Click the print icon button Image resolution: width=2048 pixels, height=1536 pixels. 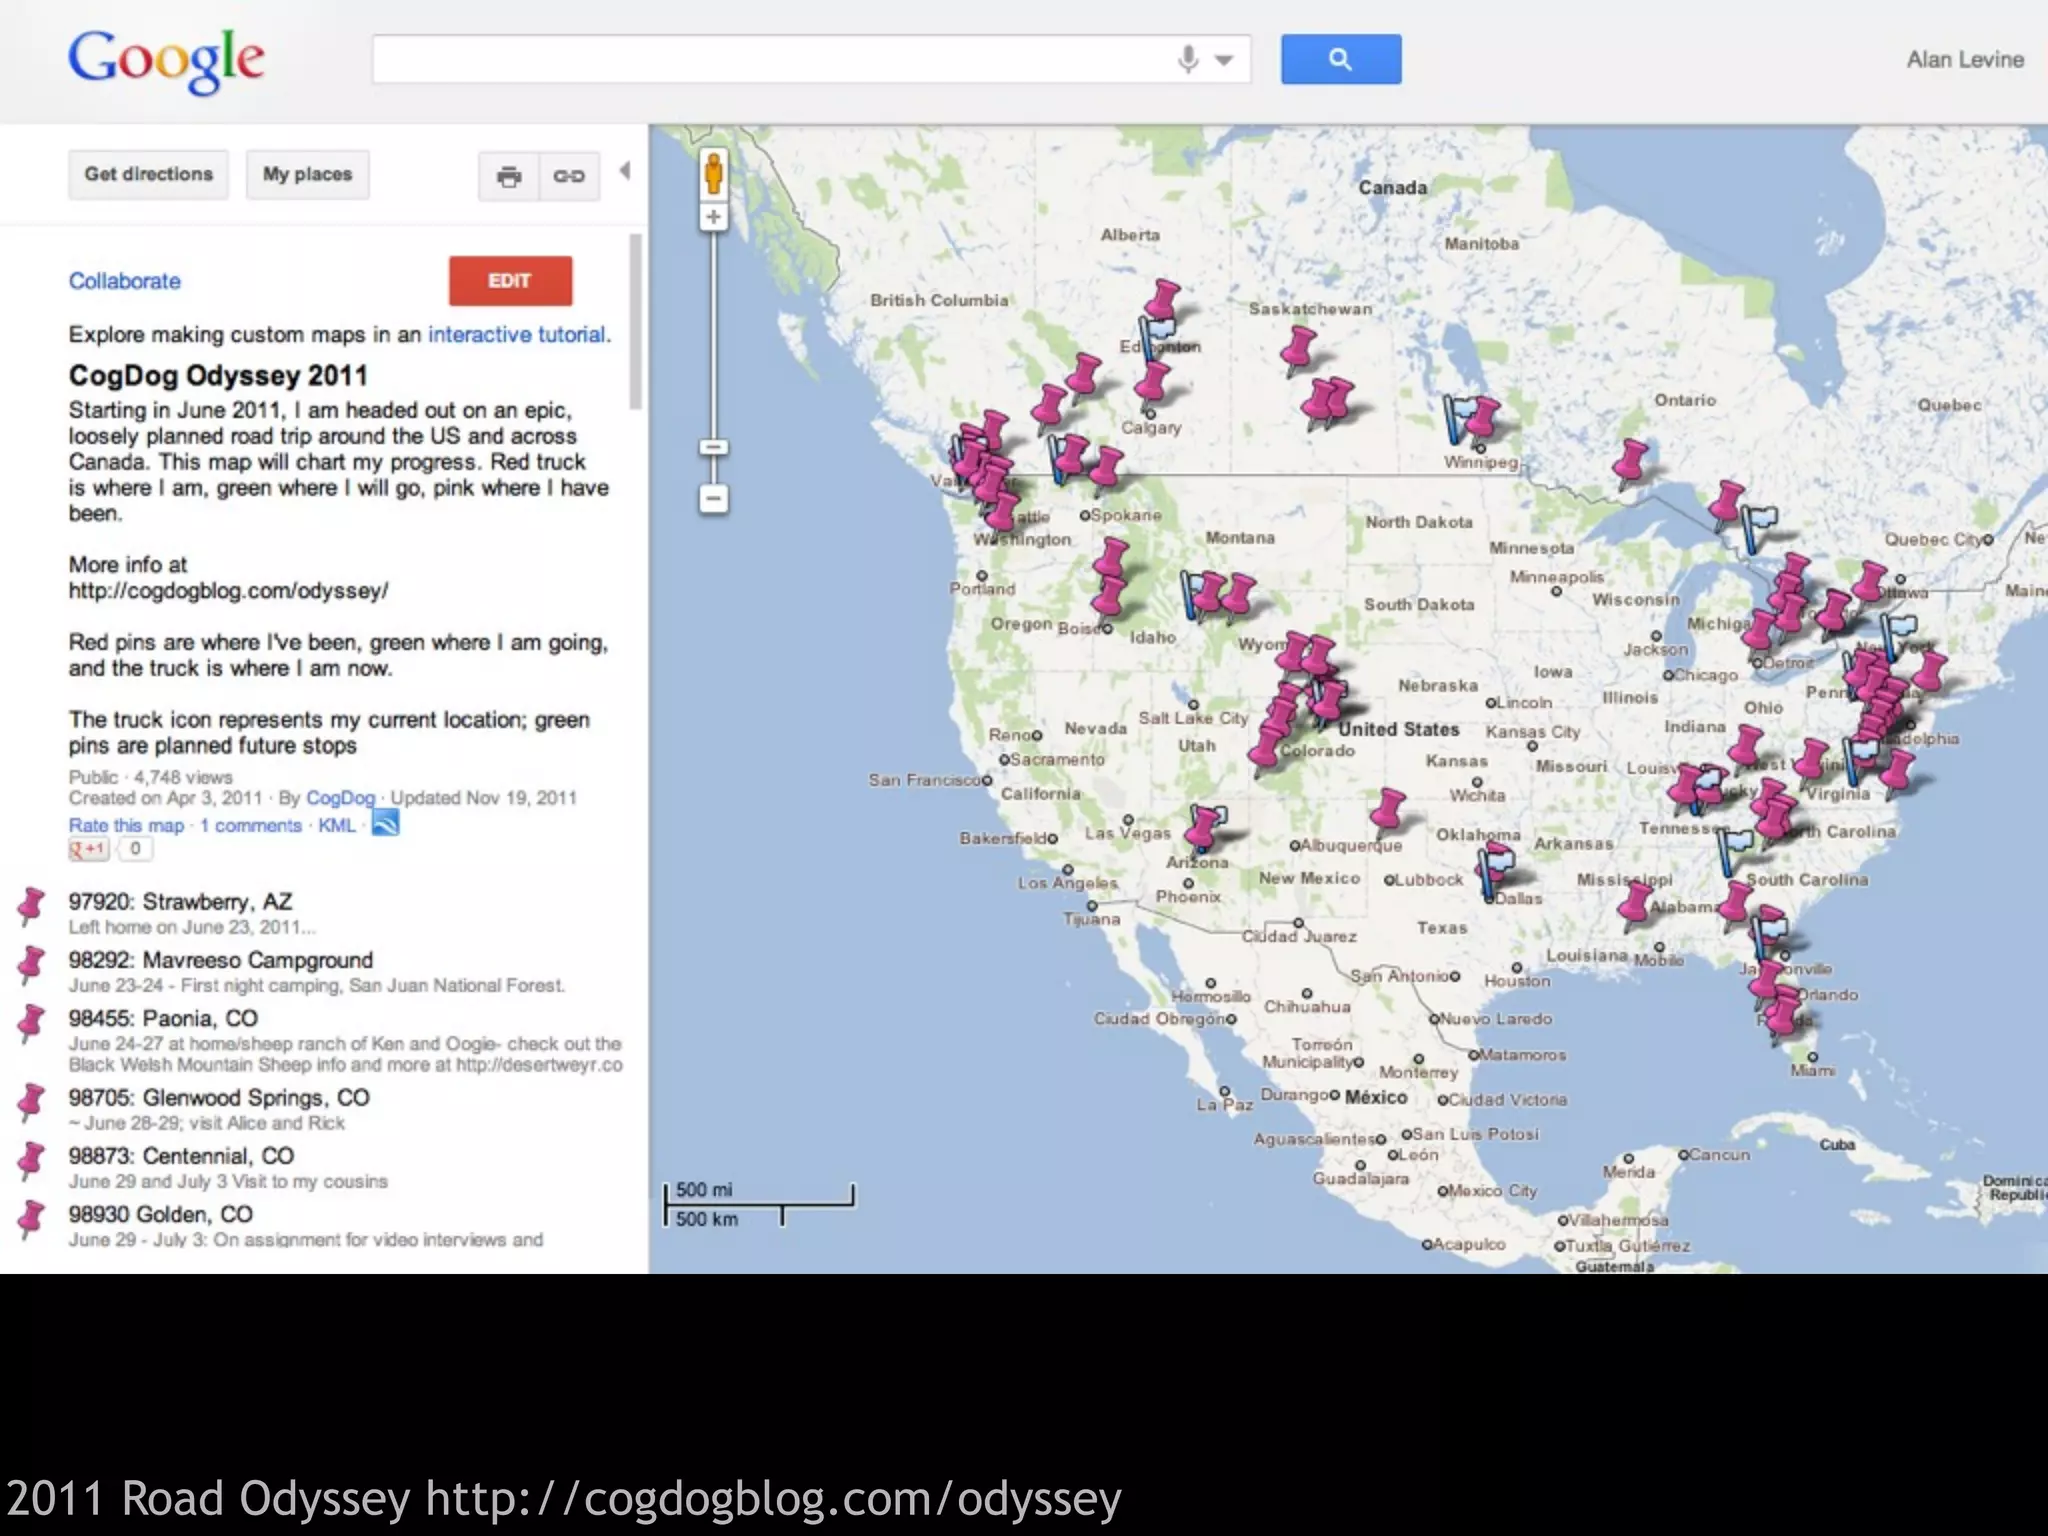click(509, 177)
